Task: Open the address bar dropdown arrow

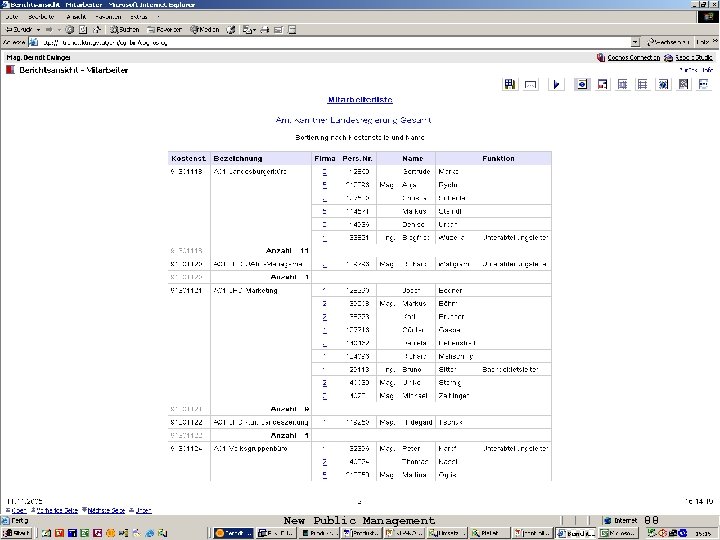Action: coord(635,42)
